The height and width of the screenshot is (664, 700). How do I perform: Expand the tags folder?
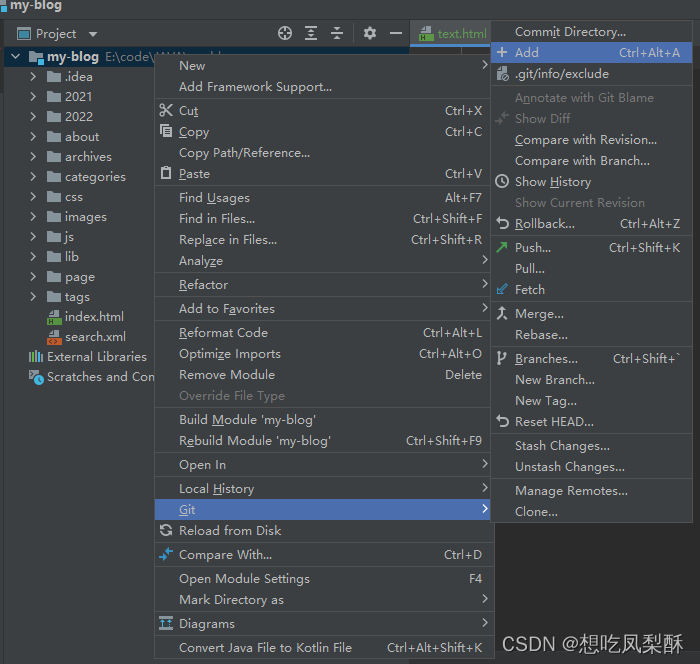33,297
